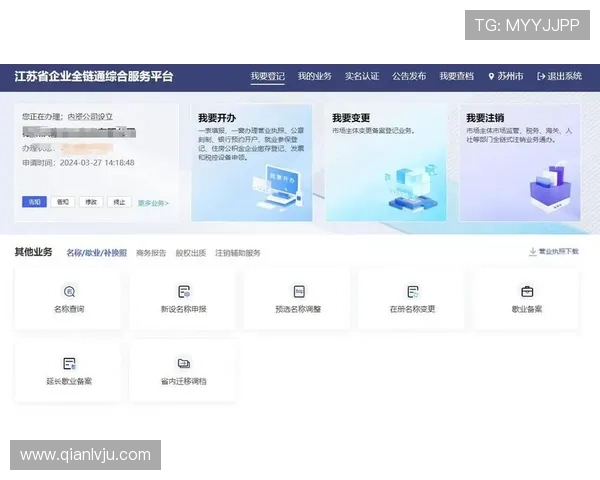Switch to the 股权出质 tab
Screen dimensions: 600x480
[191, 253]
